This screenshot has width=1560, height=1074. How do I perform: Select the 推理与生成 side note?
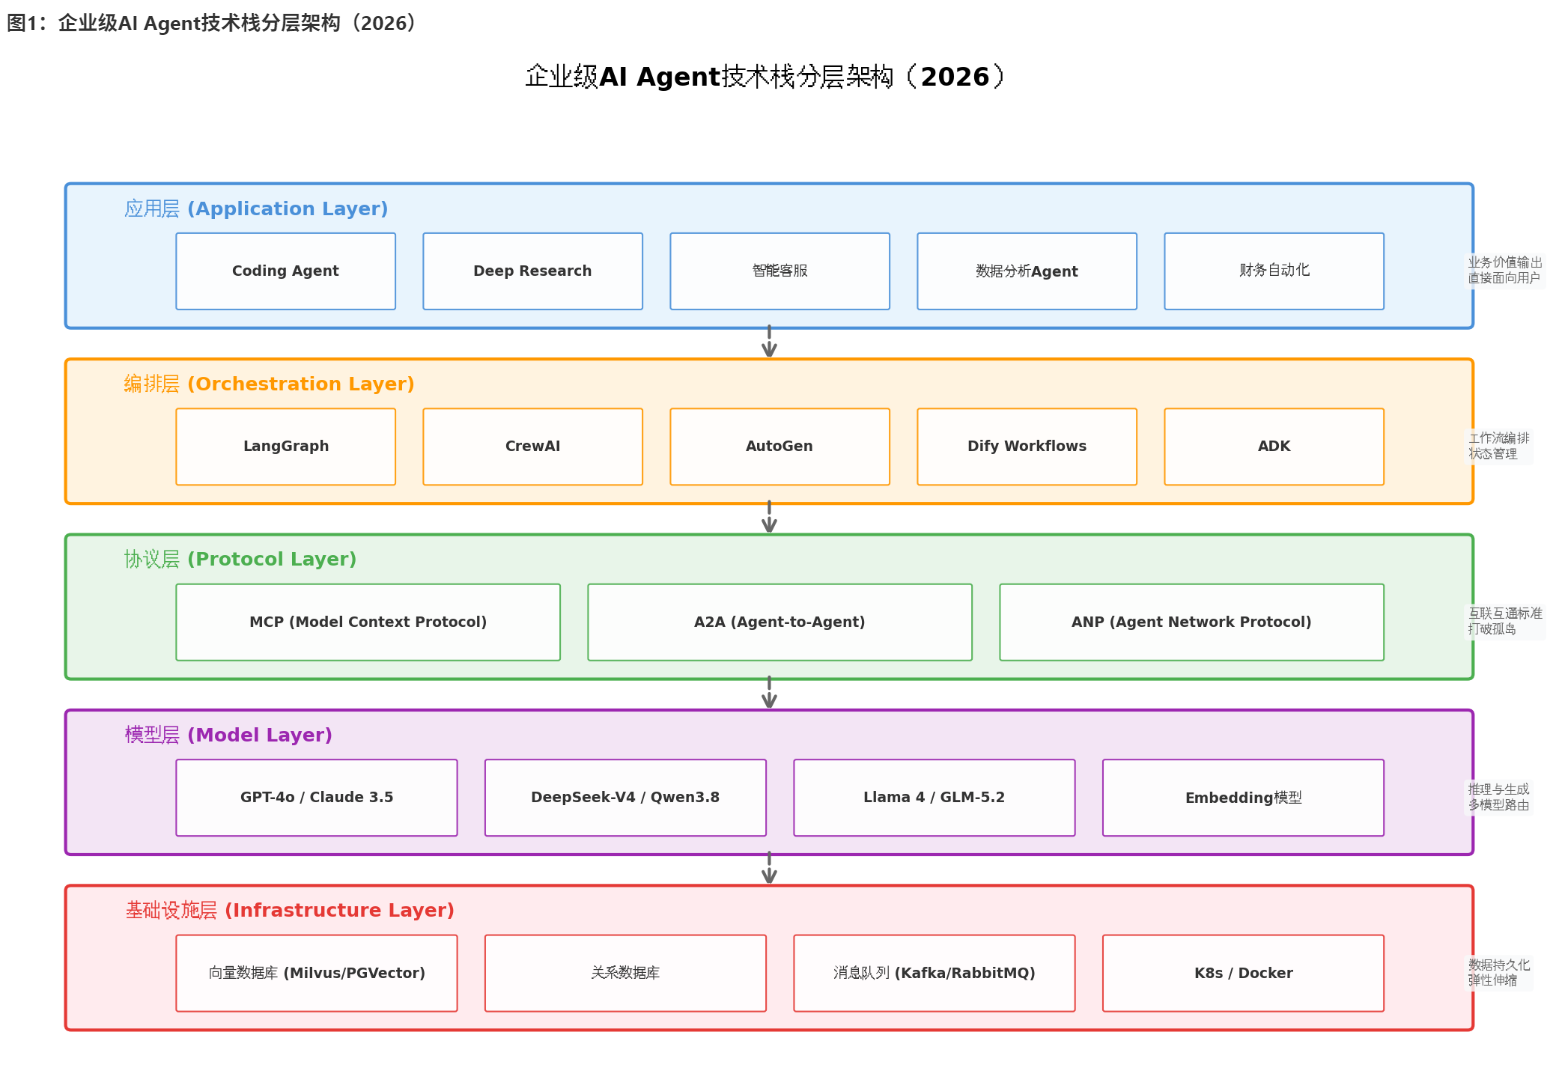[1499, 797]
